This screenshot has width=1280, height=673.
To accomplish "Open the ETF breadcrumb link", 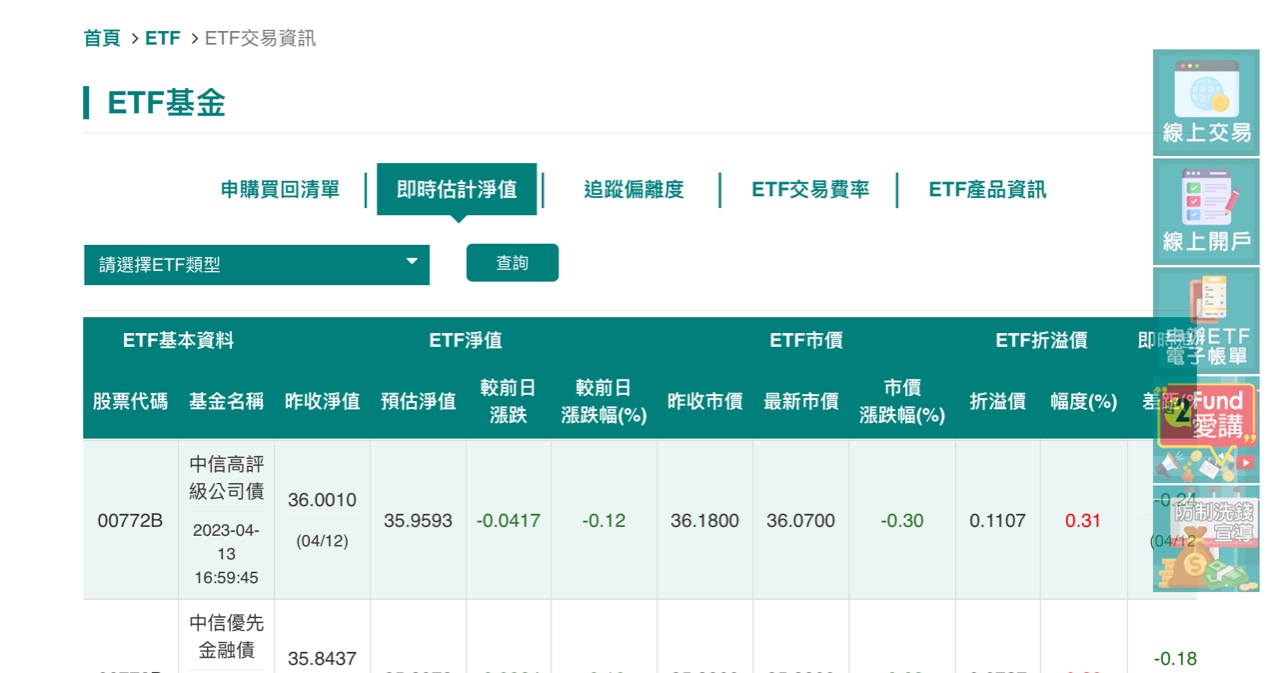I will (x=162, y=38).
